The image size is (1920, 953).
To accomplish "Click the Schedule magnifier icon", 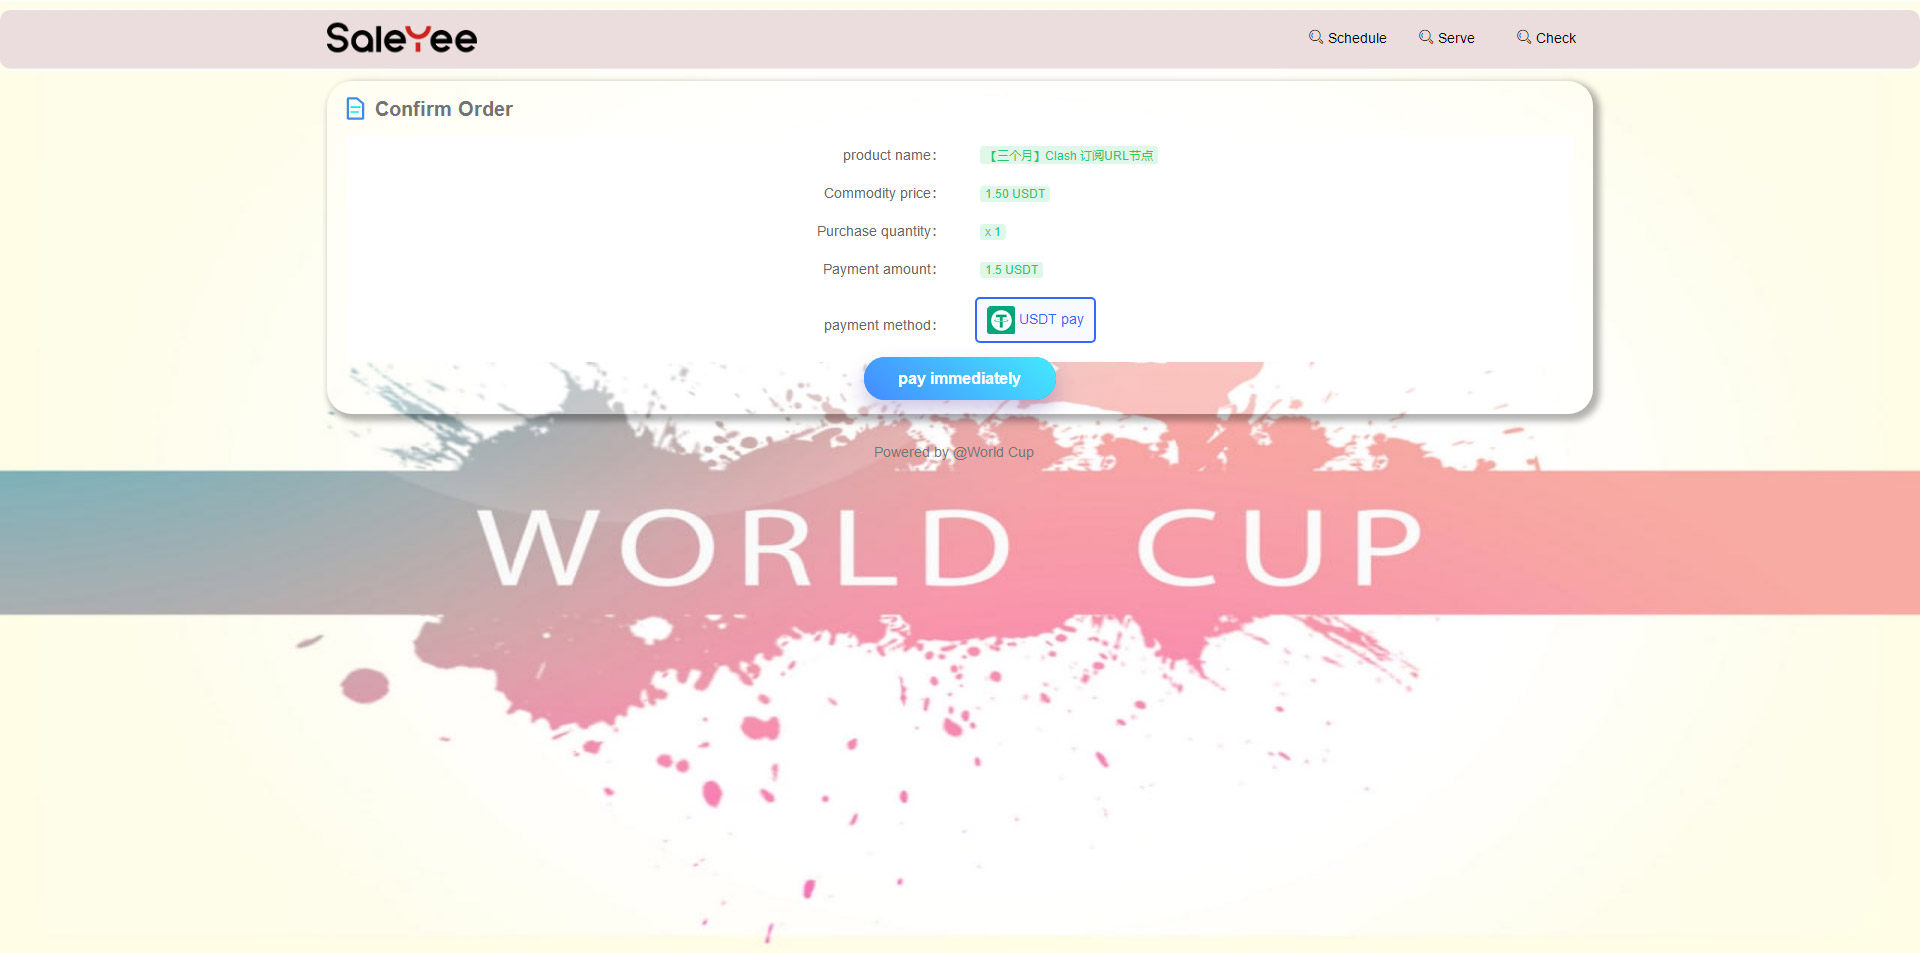I will (x=1316, y=37).
